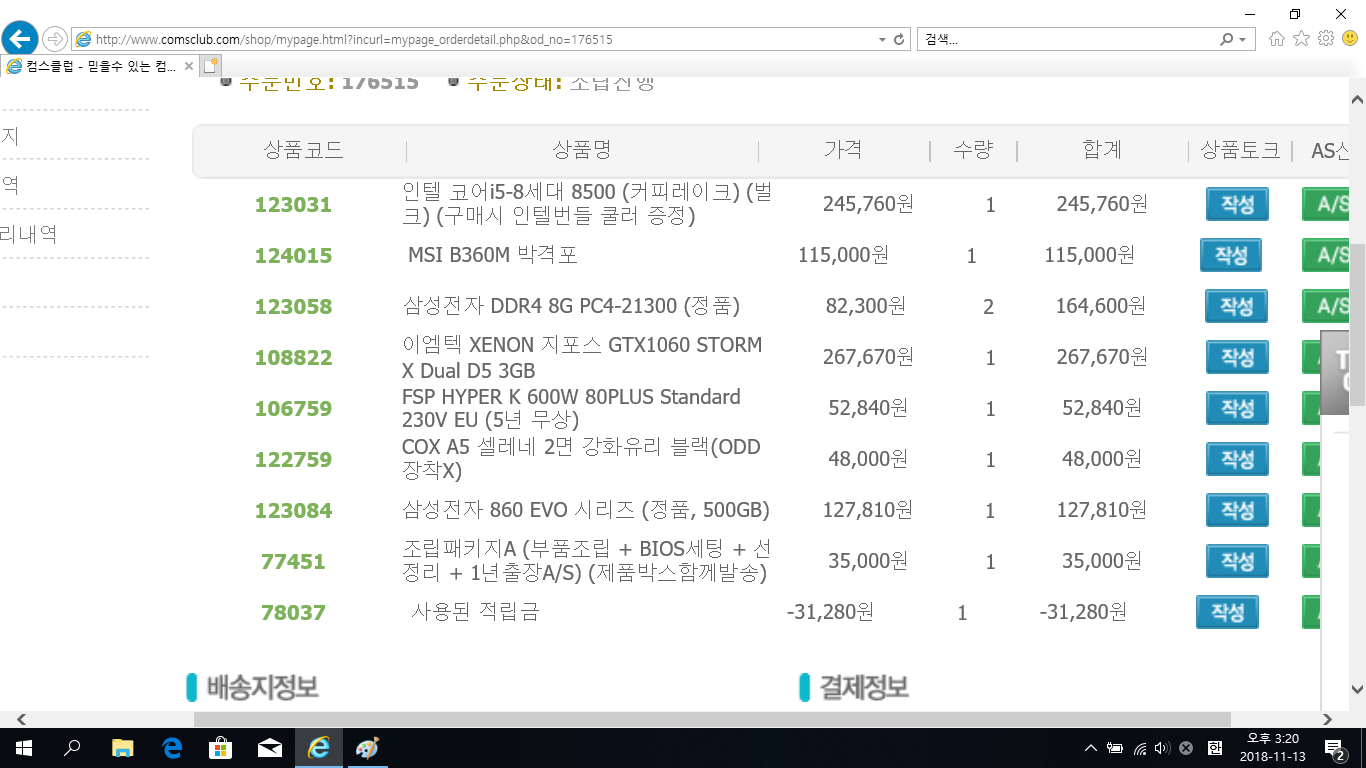Select the 컴스클럽 browser tab
Image resolution: width=1366 pixels, height=768 pixels.
point(100,66)
